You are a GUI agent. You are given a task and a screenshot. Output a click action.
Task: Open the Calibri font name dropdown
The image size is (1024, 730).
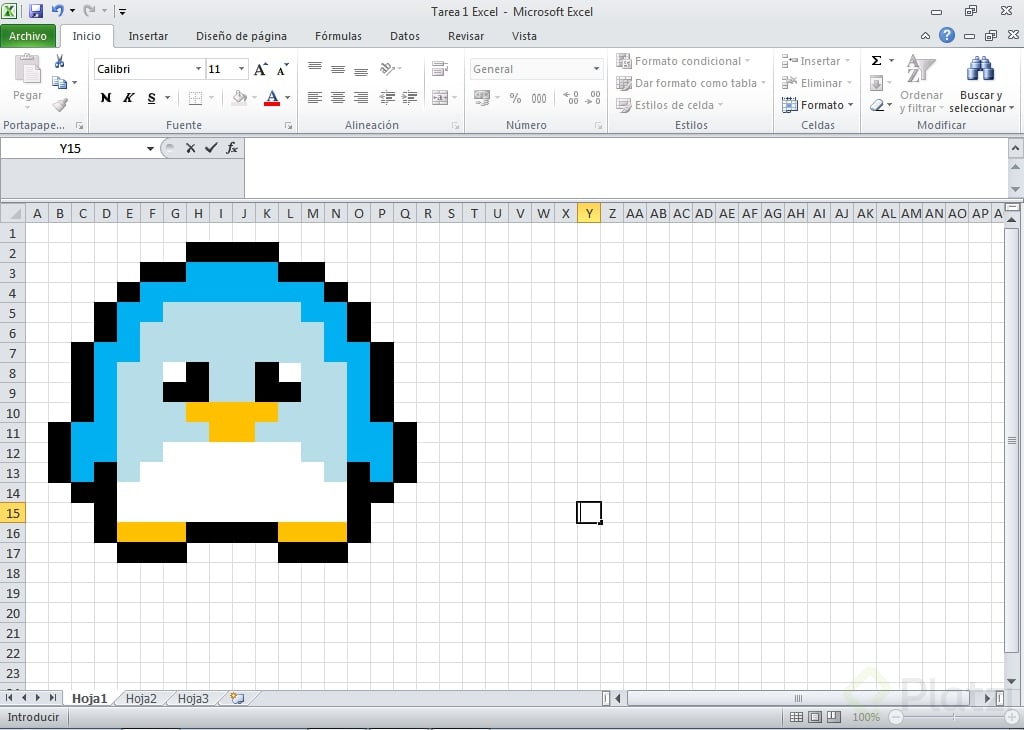(199, 69)
